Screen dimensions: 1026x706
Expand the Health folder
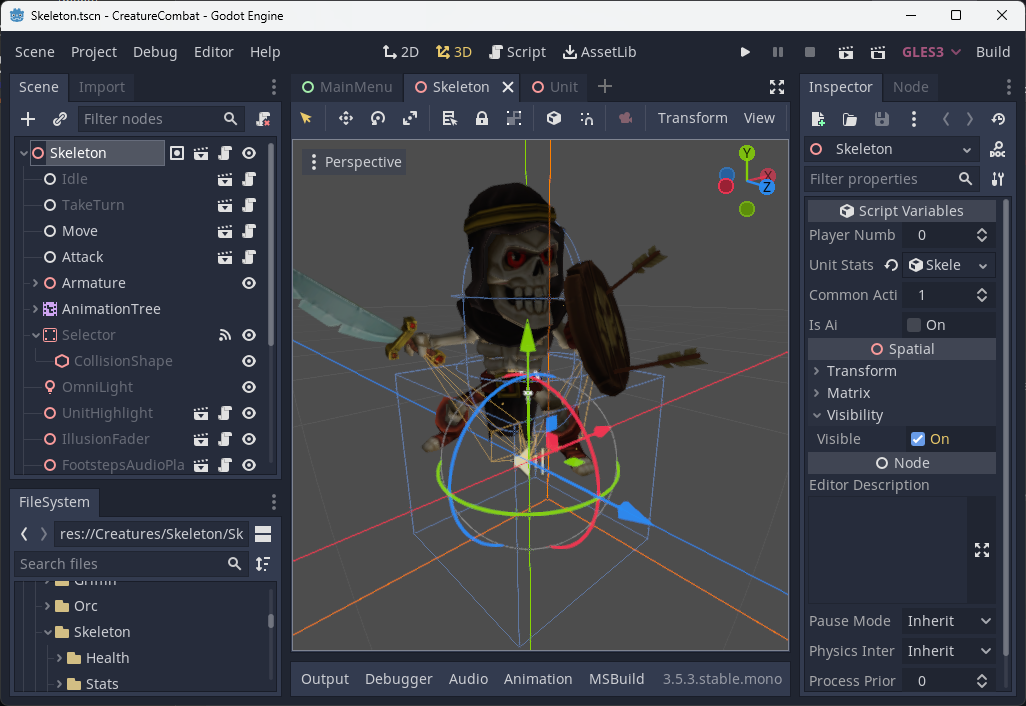point(59,658)
